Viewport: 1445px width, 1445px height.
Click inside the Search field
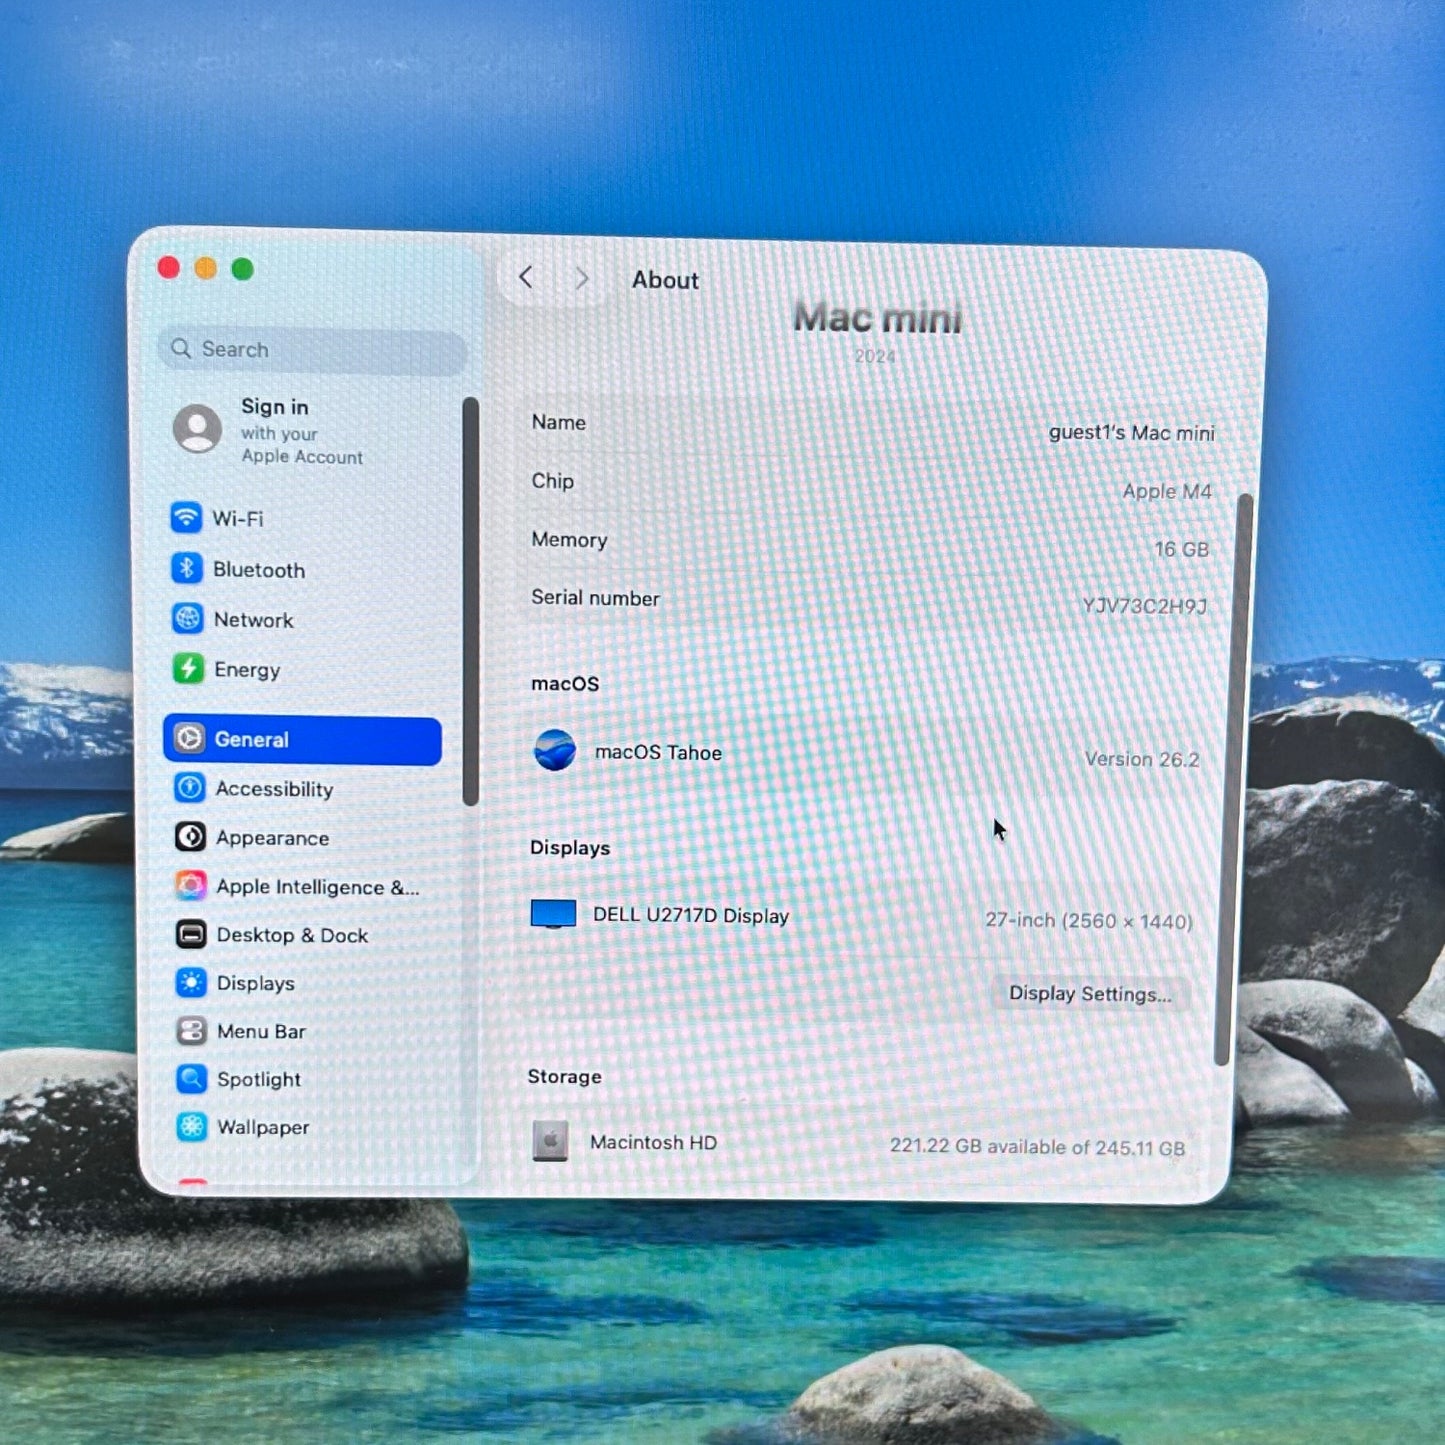313,350
